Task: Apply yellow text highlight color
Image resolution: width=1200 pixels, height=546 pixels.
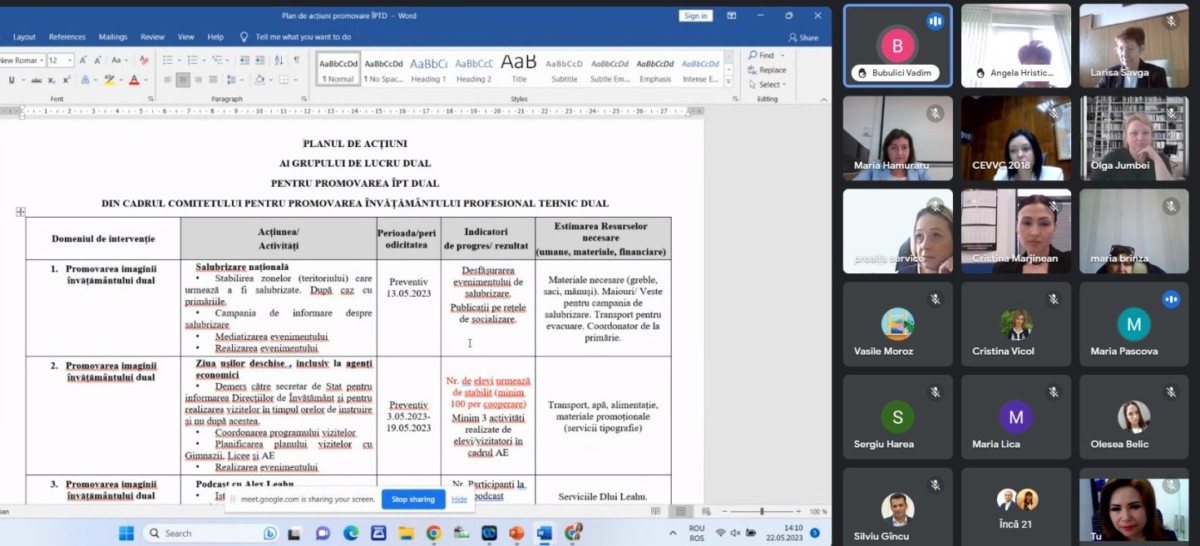Action: click(109, 80)
